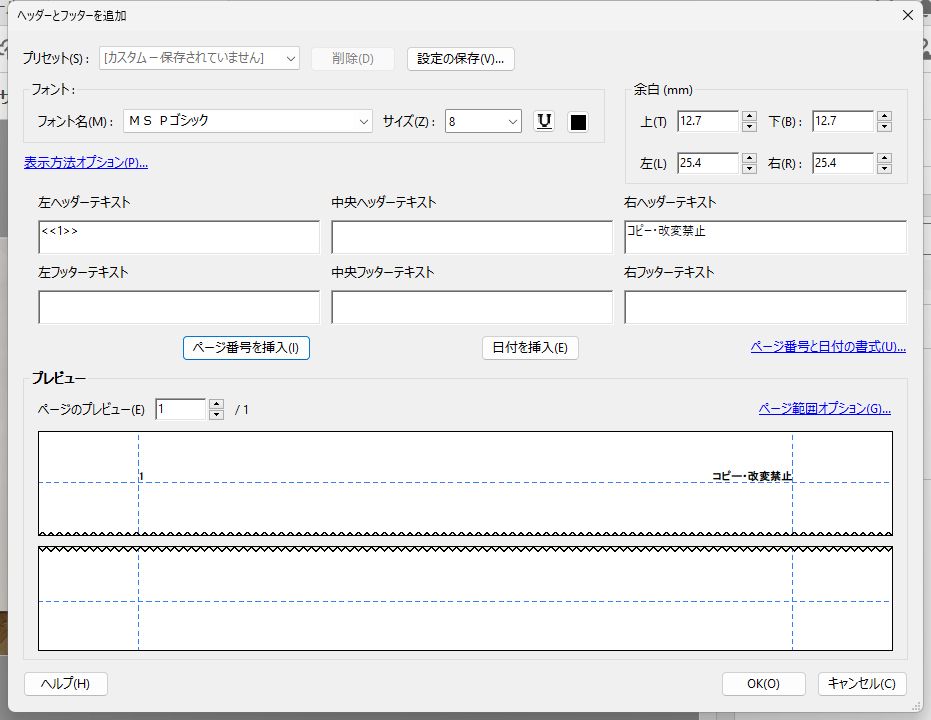The image size is (931, 720).
Task: Confirm the dialog with OK
Action: 763,684
